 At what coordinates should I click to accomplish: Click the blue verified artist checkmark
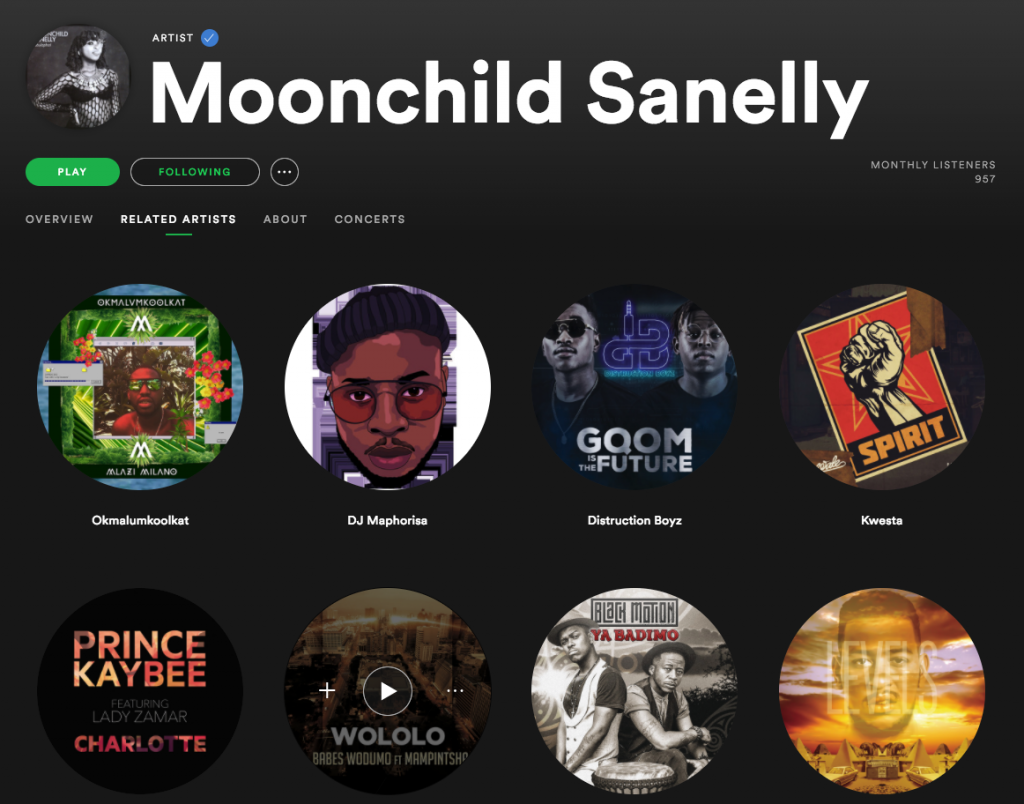210,38
